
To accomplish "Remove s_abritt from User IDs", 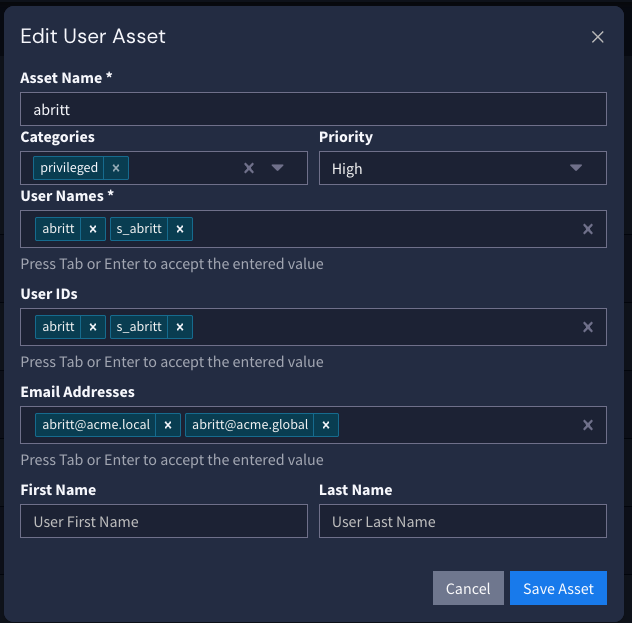I will tap(180, 327).
